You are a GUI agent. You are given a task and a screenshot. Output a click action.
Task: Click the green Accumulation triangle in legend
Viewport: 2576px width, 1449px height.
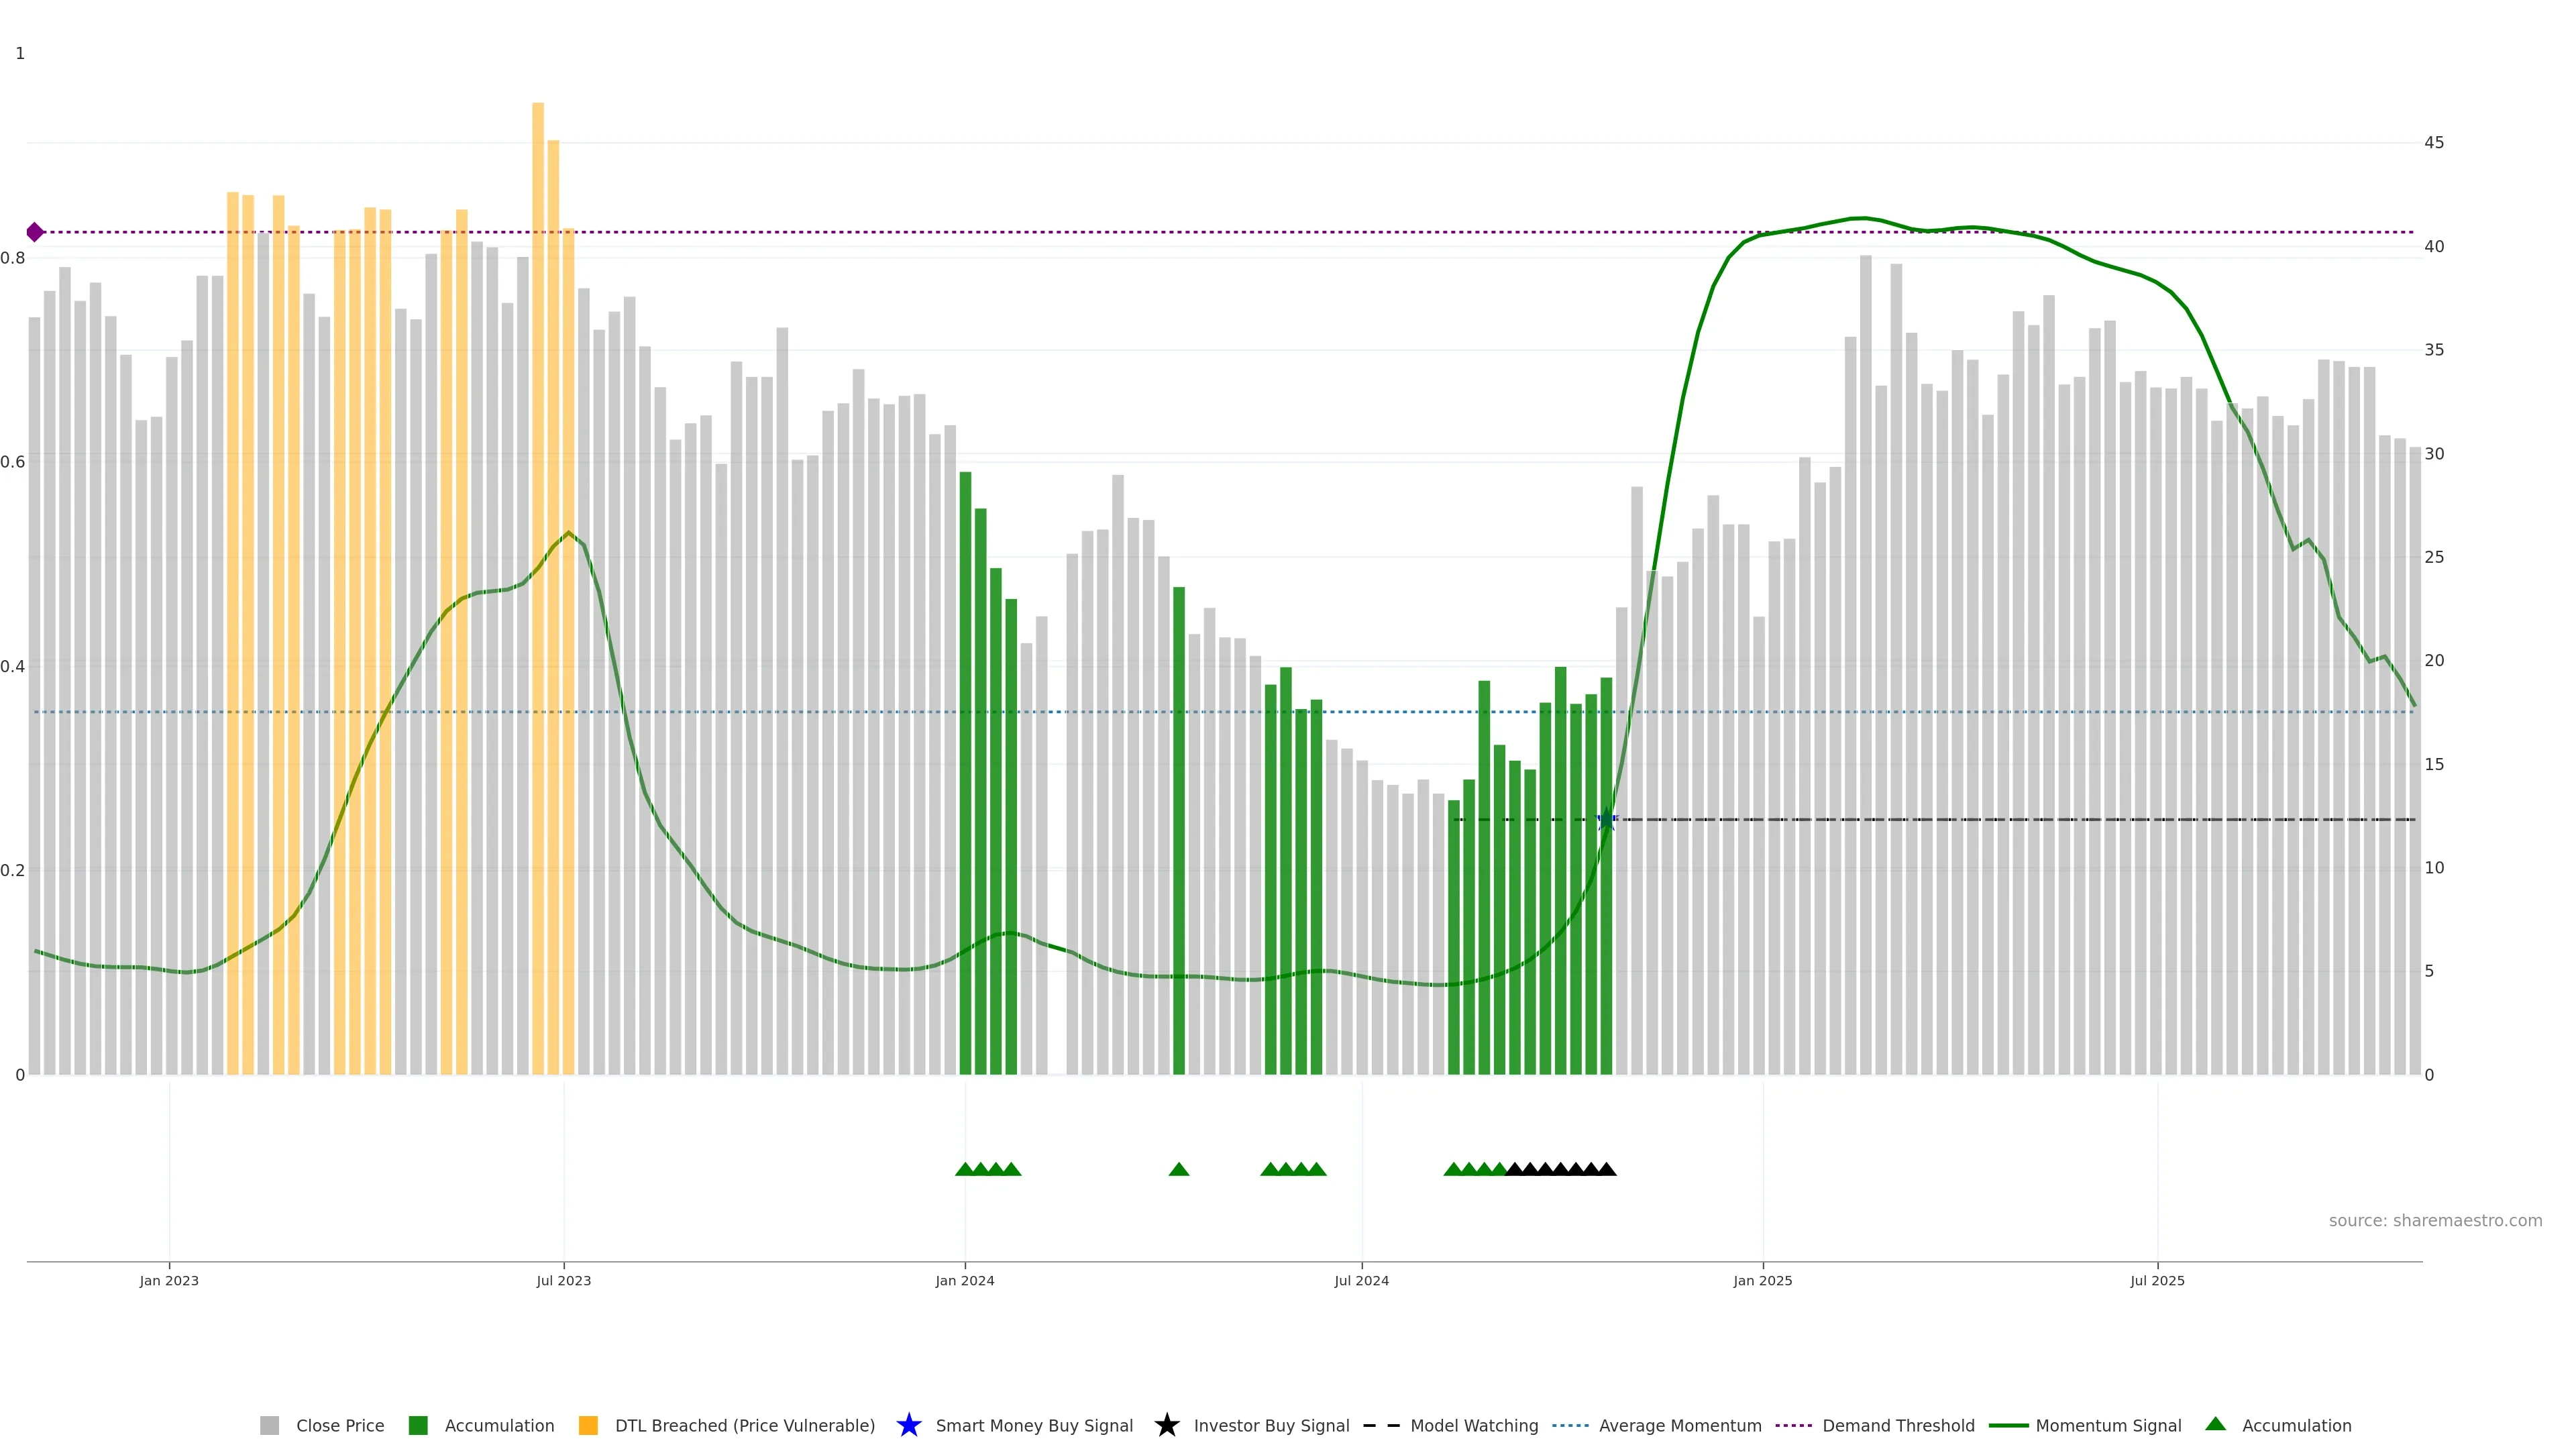coord(2215,1424)
